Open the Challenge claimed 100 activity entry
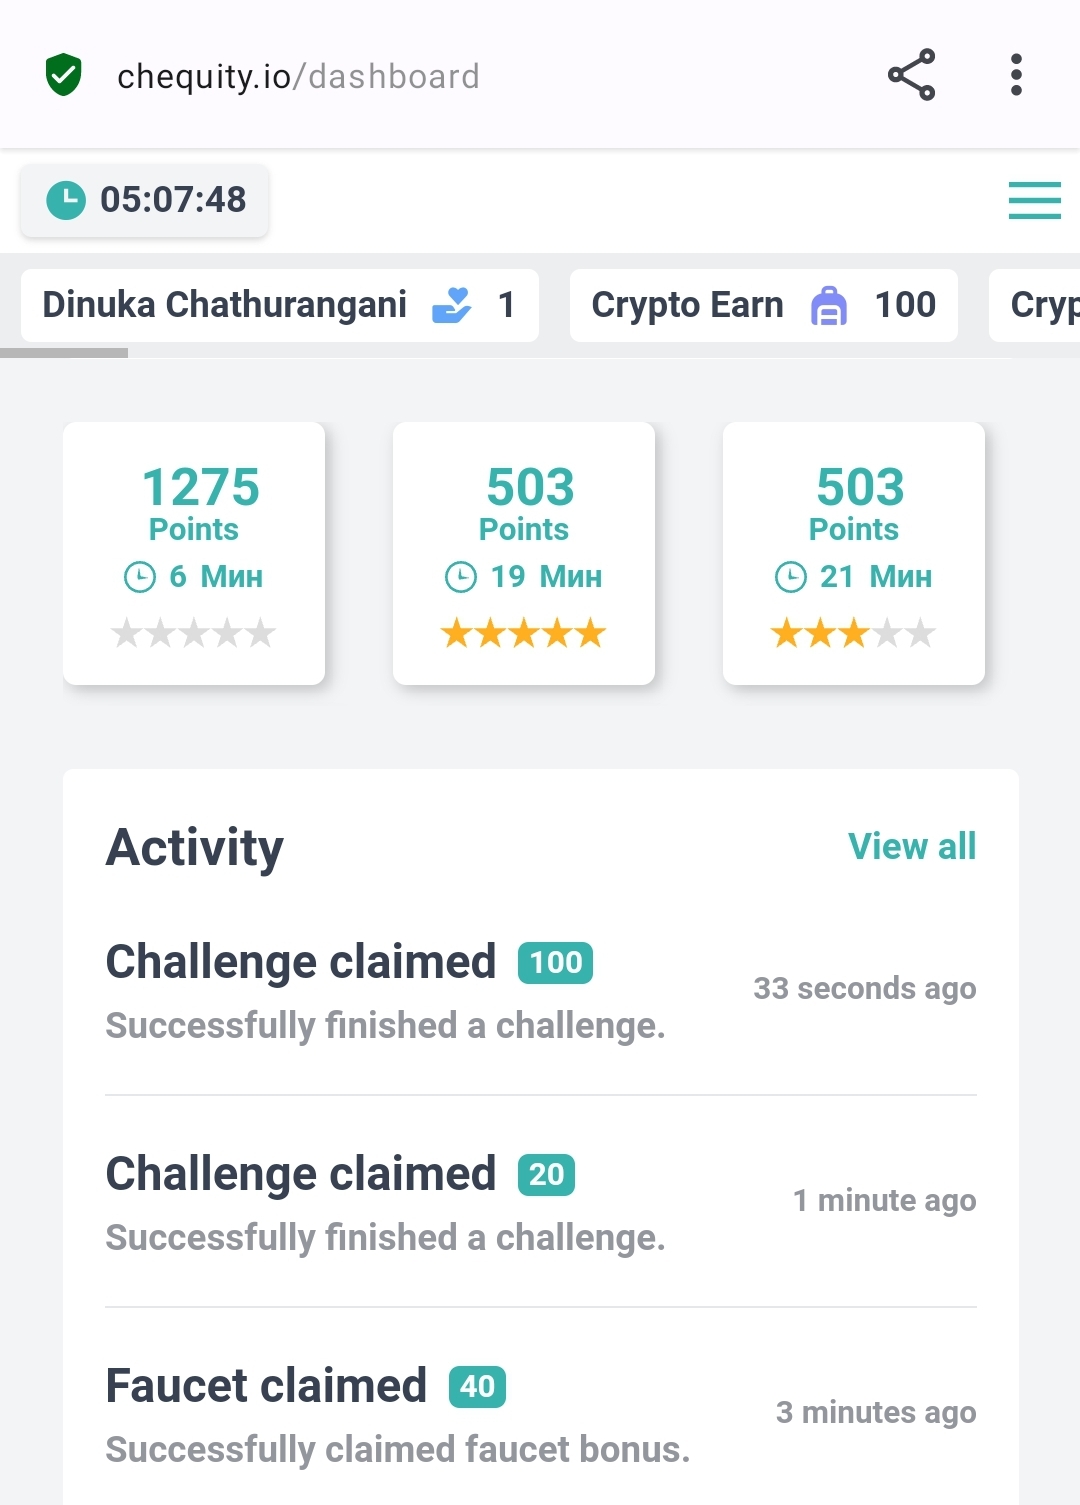This screenshot has height=1505, width=1080. point(541,991)
